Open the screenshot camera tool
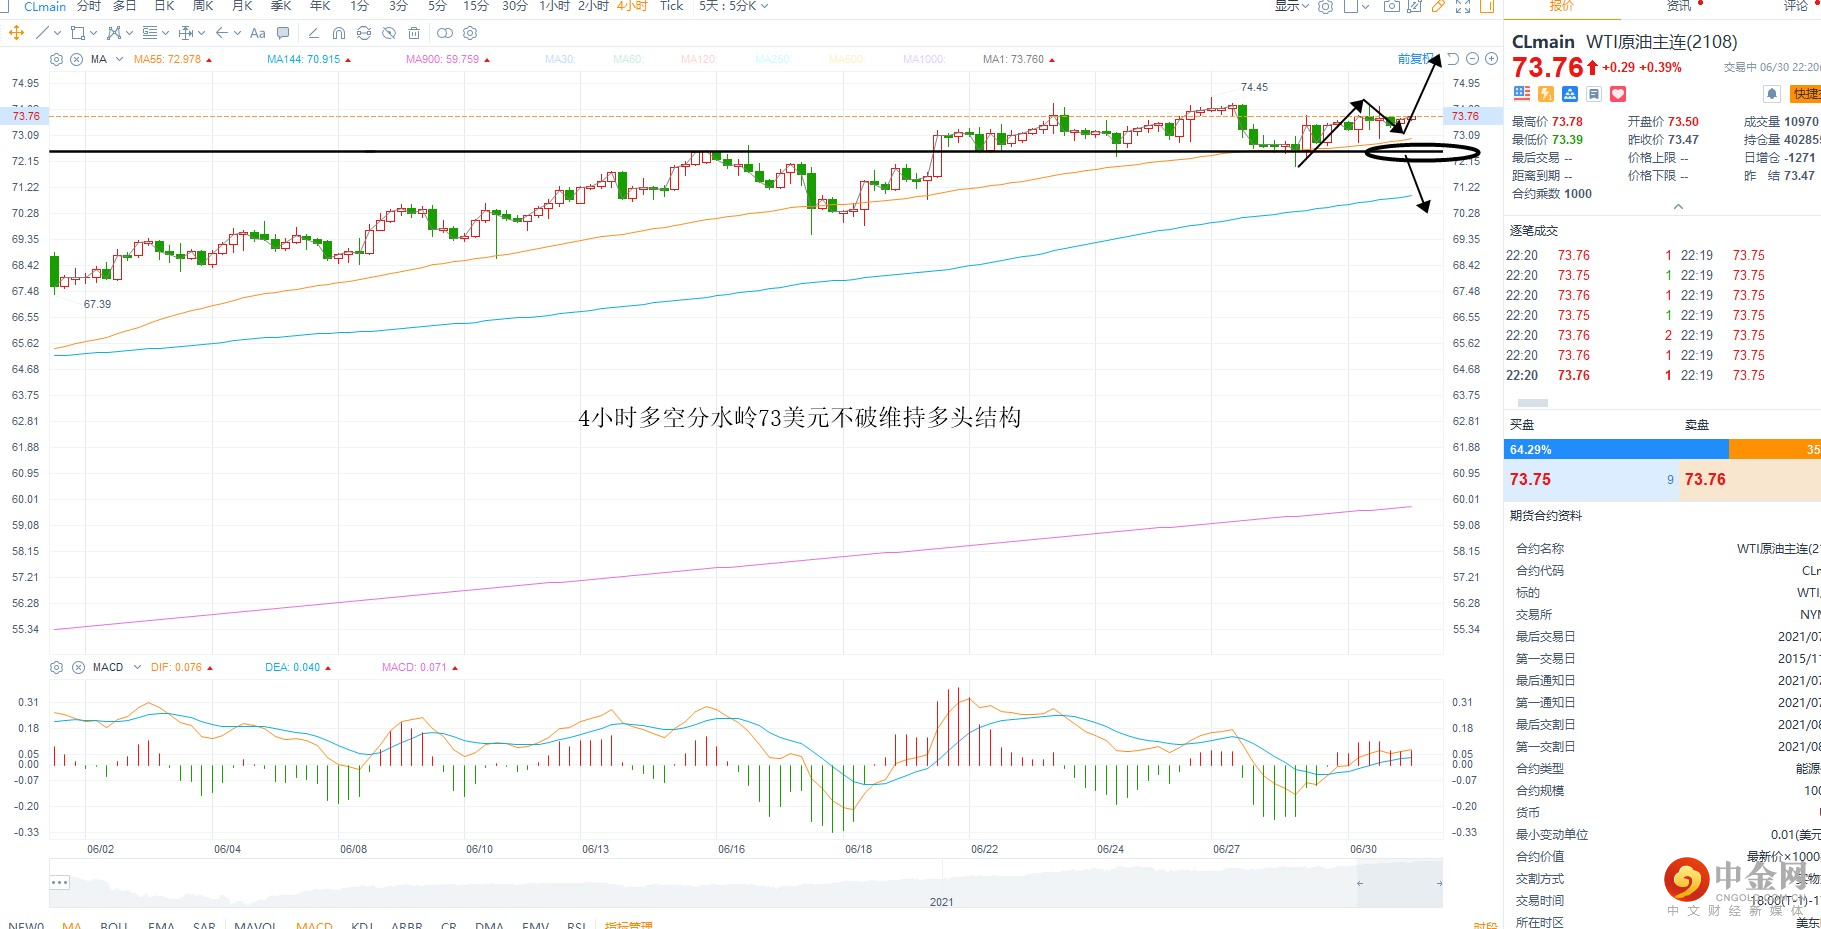Screen dimensions: 1821x929 1391,6
